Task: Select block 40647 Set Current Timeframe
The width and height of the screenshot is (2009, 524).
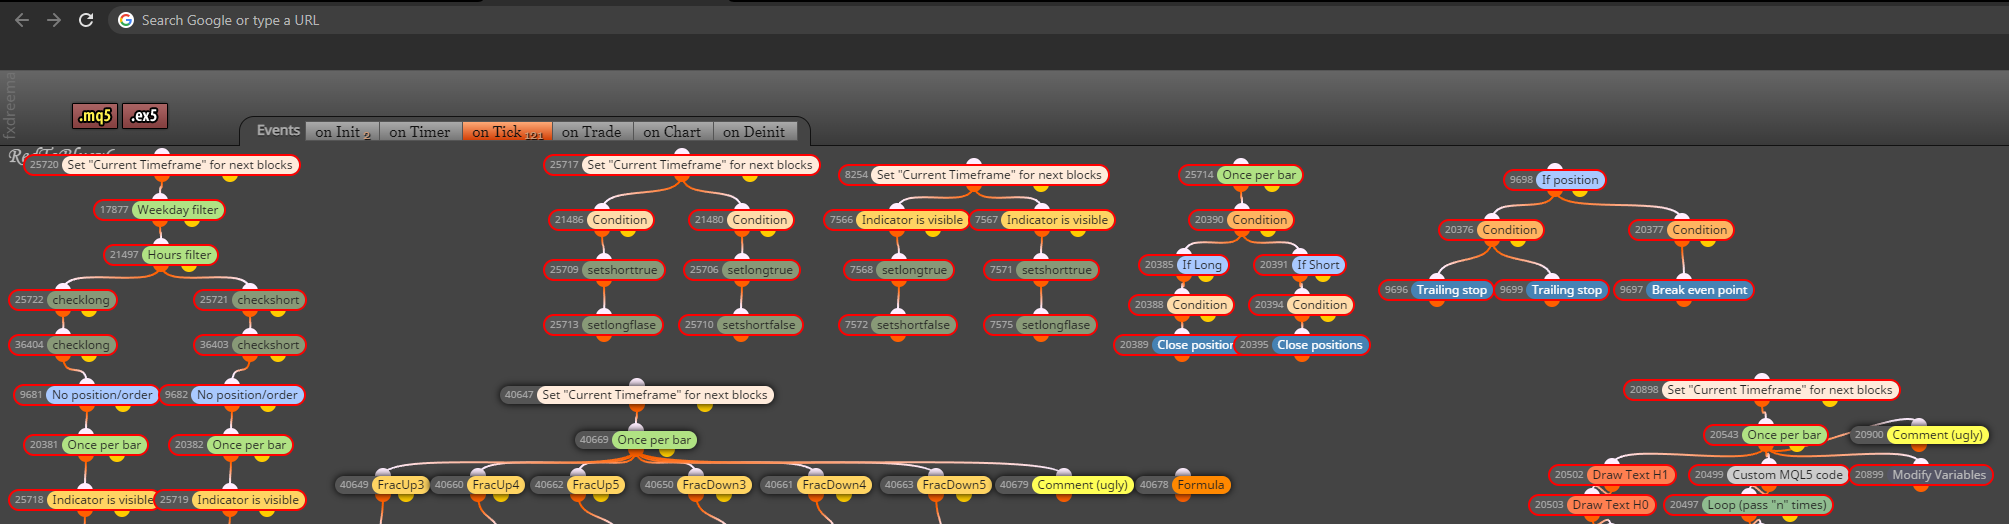Action: tap(637, 395)
